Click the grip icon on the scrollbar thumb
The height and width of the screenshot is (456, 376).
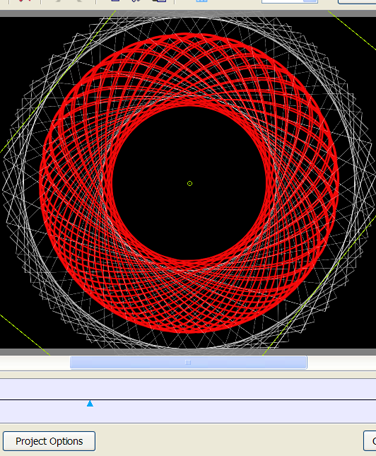[188, 362]
